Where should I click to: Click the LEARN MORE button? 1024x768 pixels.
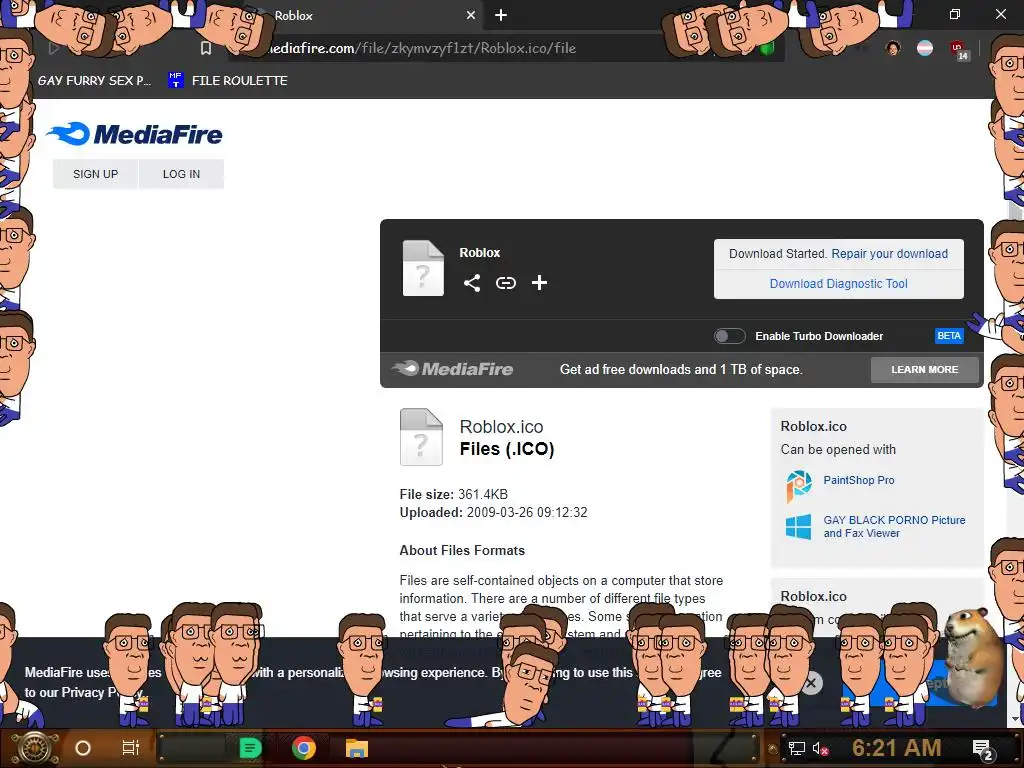(x=924, y=370)
